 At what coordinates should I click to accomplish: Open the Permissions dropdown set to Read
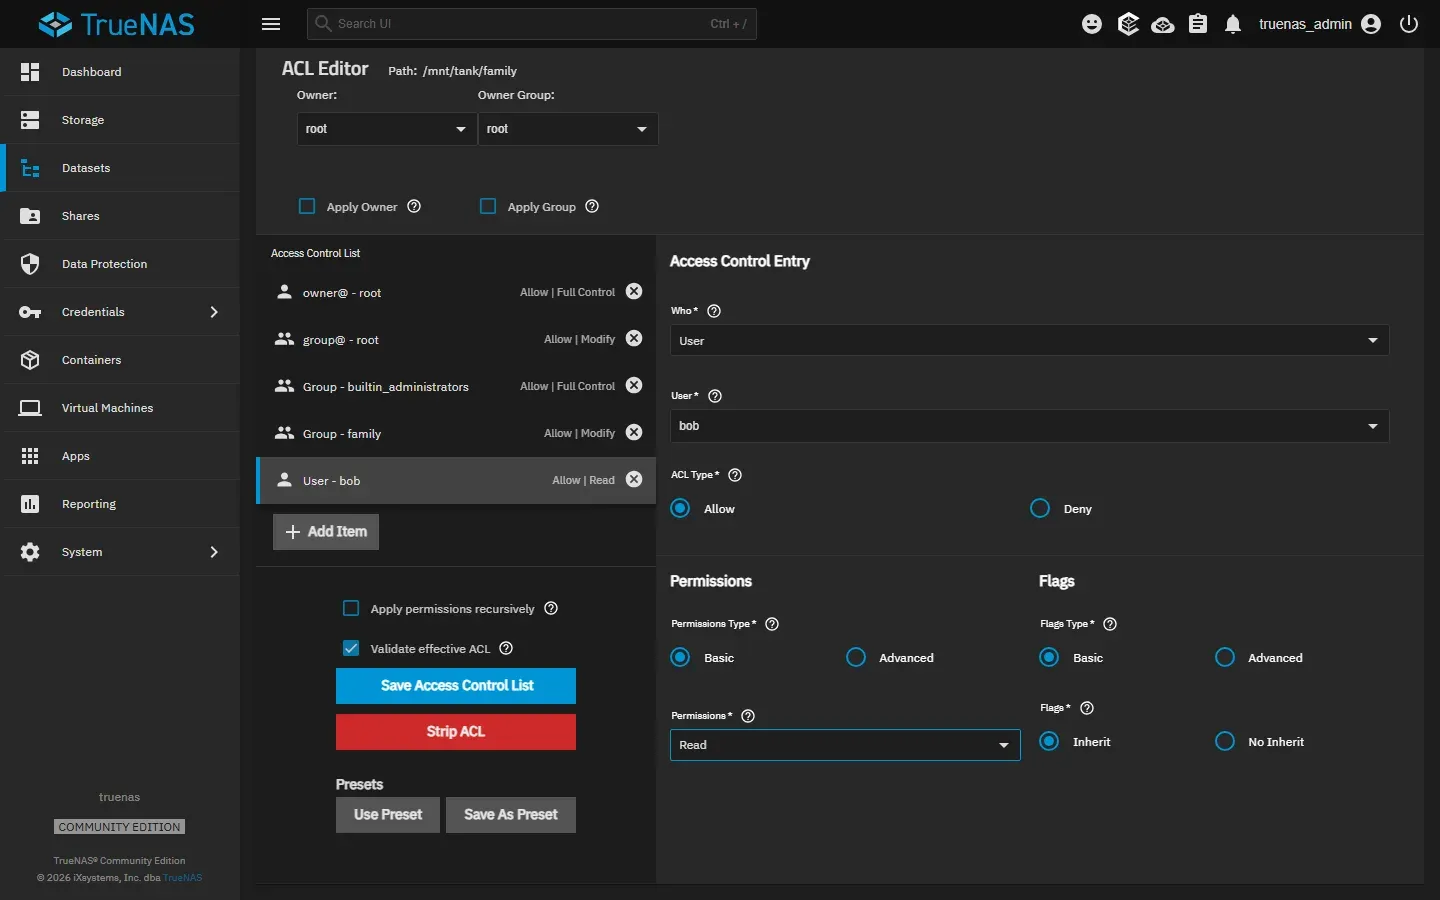845,745
